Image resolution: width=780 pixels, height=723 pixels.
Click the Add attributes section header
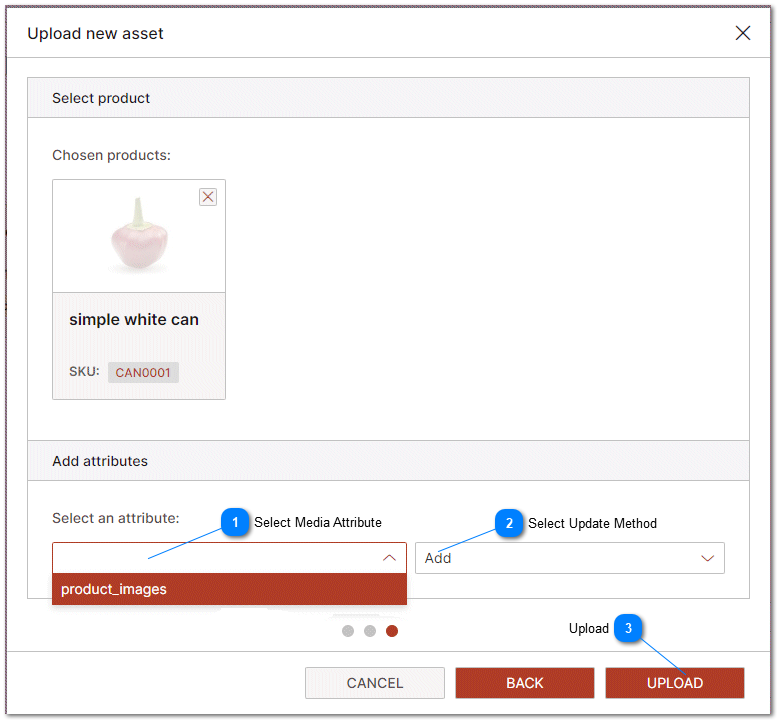click(388, 461)
